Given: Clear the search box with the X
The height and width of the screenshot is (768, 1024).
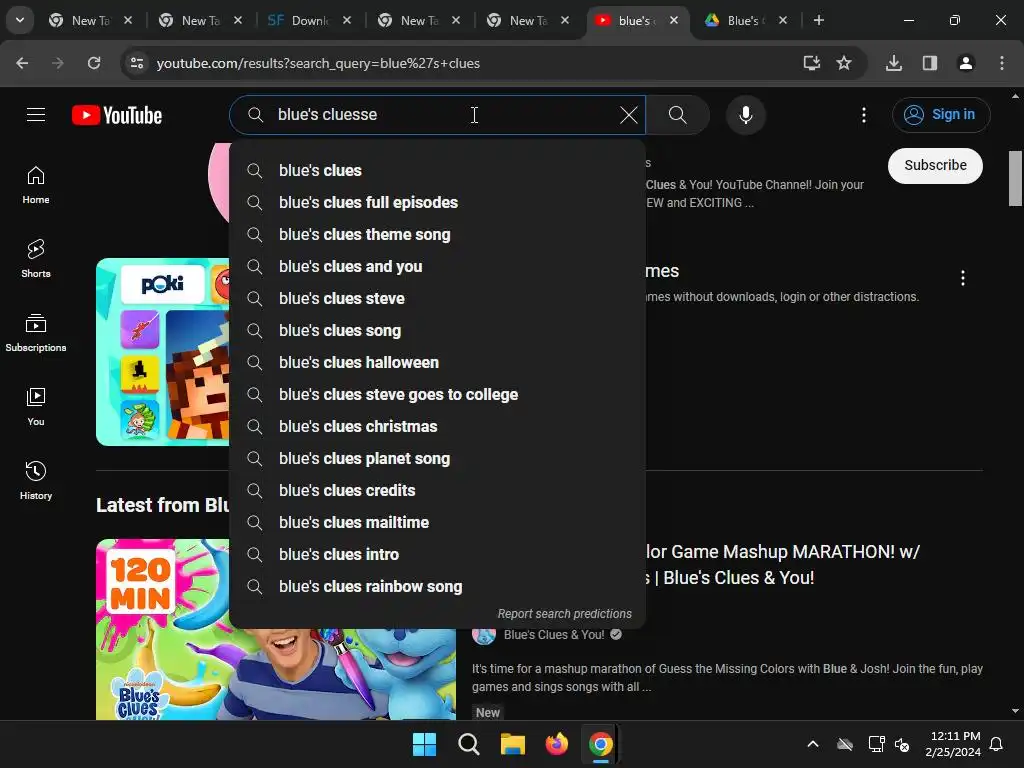Looking at the screenshot, I should point(628,115).
